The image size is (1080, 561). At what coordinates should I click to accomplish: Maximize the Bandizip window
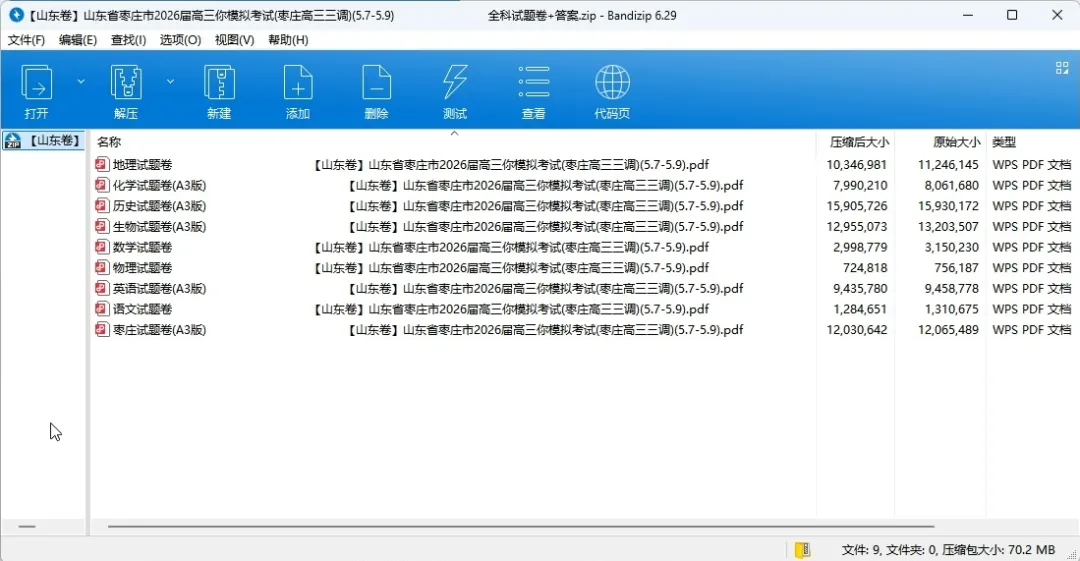click(x=1012, y=15)
